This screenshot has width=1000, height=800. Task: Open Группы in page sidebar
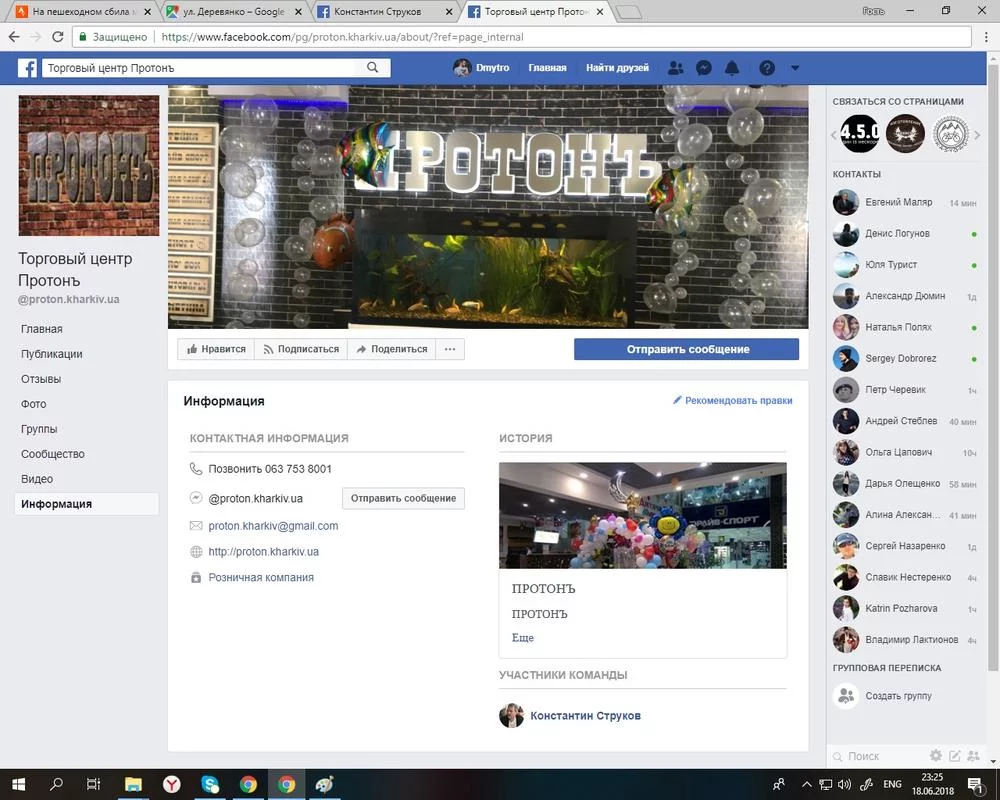pyautogui.click(x=39, y=429)
